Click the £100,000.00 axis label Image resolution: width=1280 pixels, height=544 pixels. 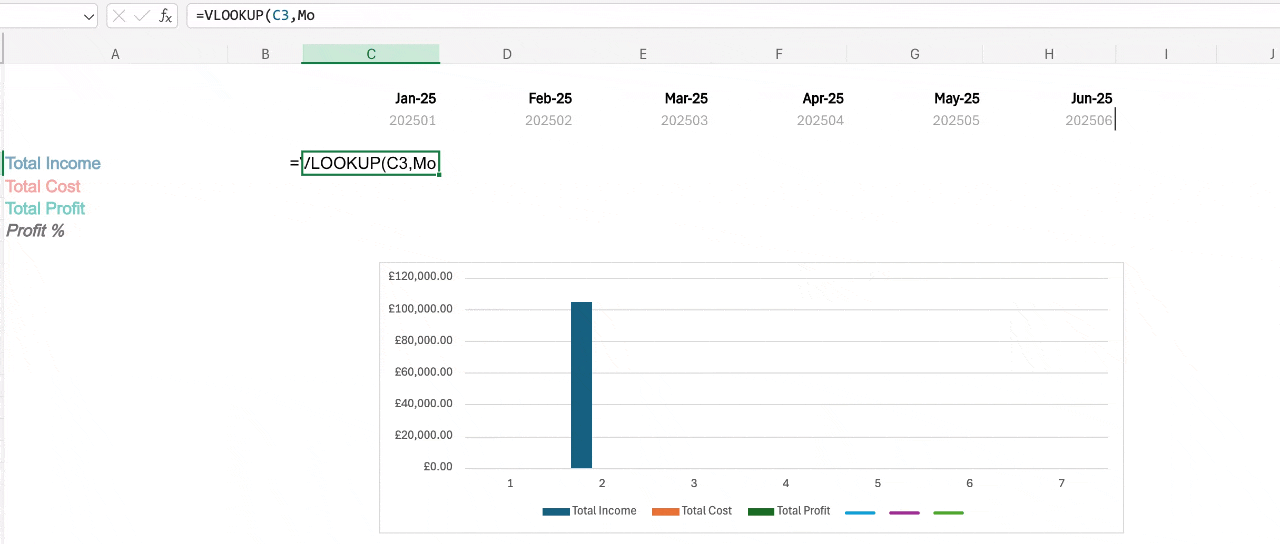(x=421, y=309)
